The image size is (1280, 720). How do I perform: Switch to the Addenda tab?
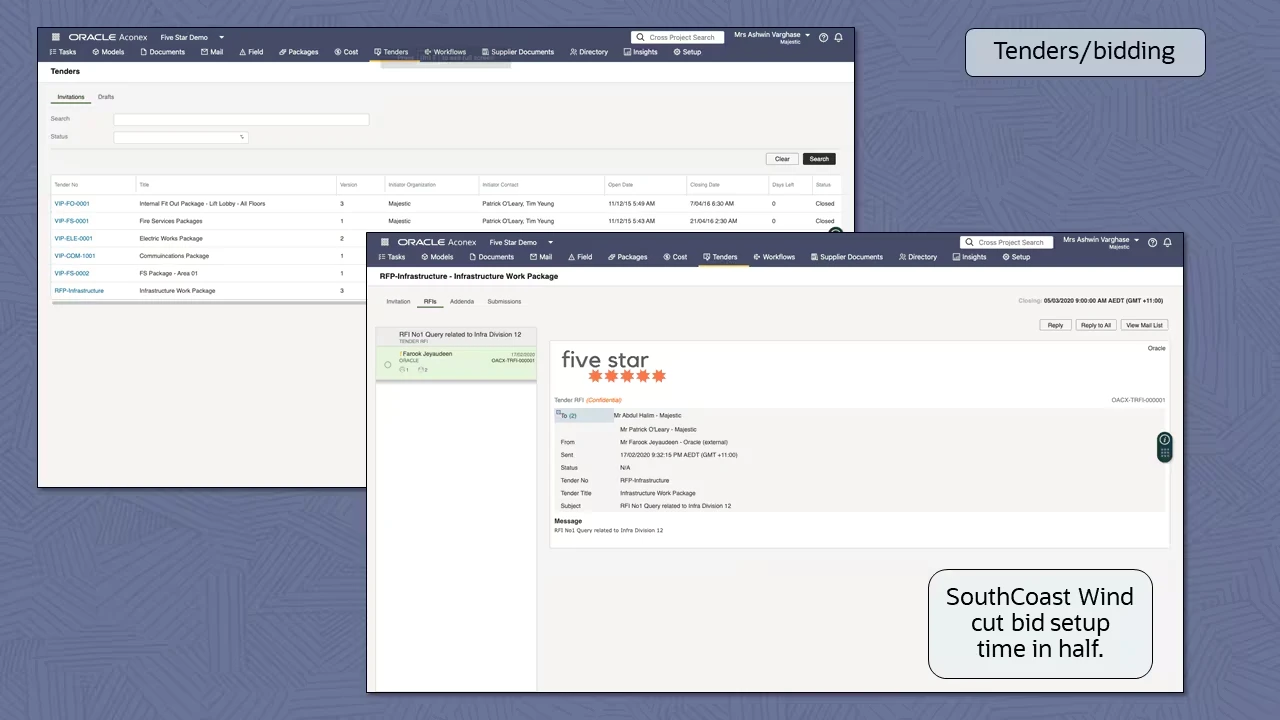[462, 301]
